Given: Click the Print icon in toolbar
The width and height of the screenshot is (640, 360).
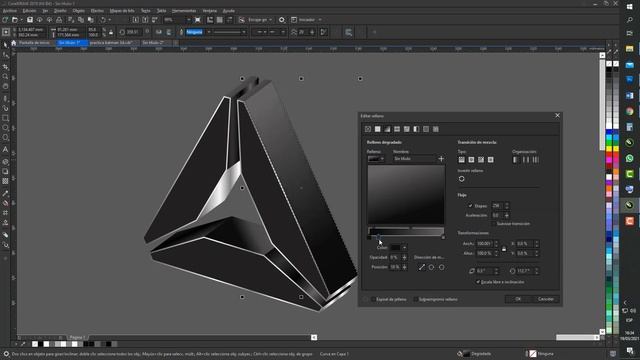Looking at the screenshot, I should pyautogui.click(x=59, y=20).
